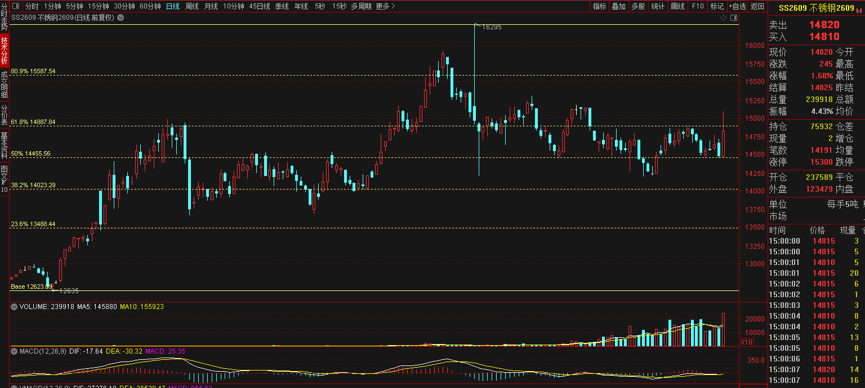Open the 图文F10 side tab
This screenshot has height=388, width=865.
click(x=4, y=178)
